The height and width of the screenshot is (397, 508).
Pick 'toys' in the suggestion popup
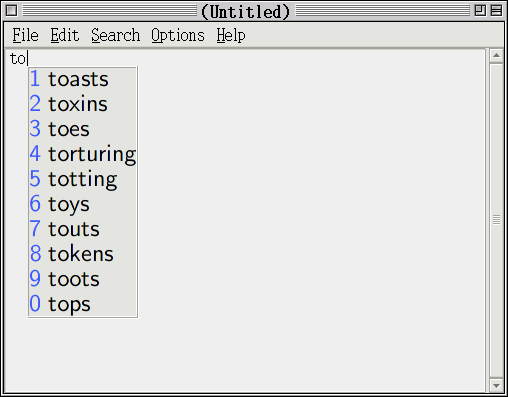pos(83,204)
